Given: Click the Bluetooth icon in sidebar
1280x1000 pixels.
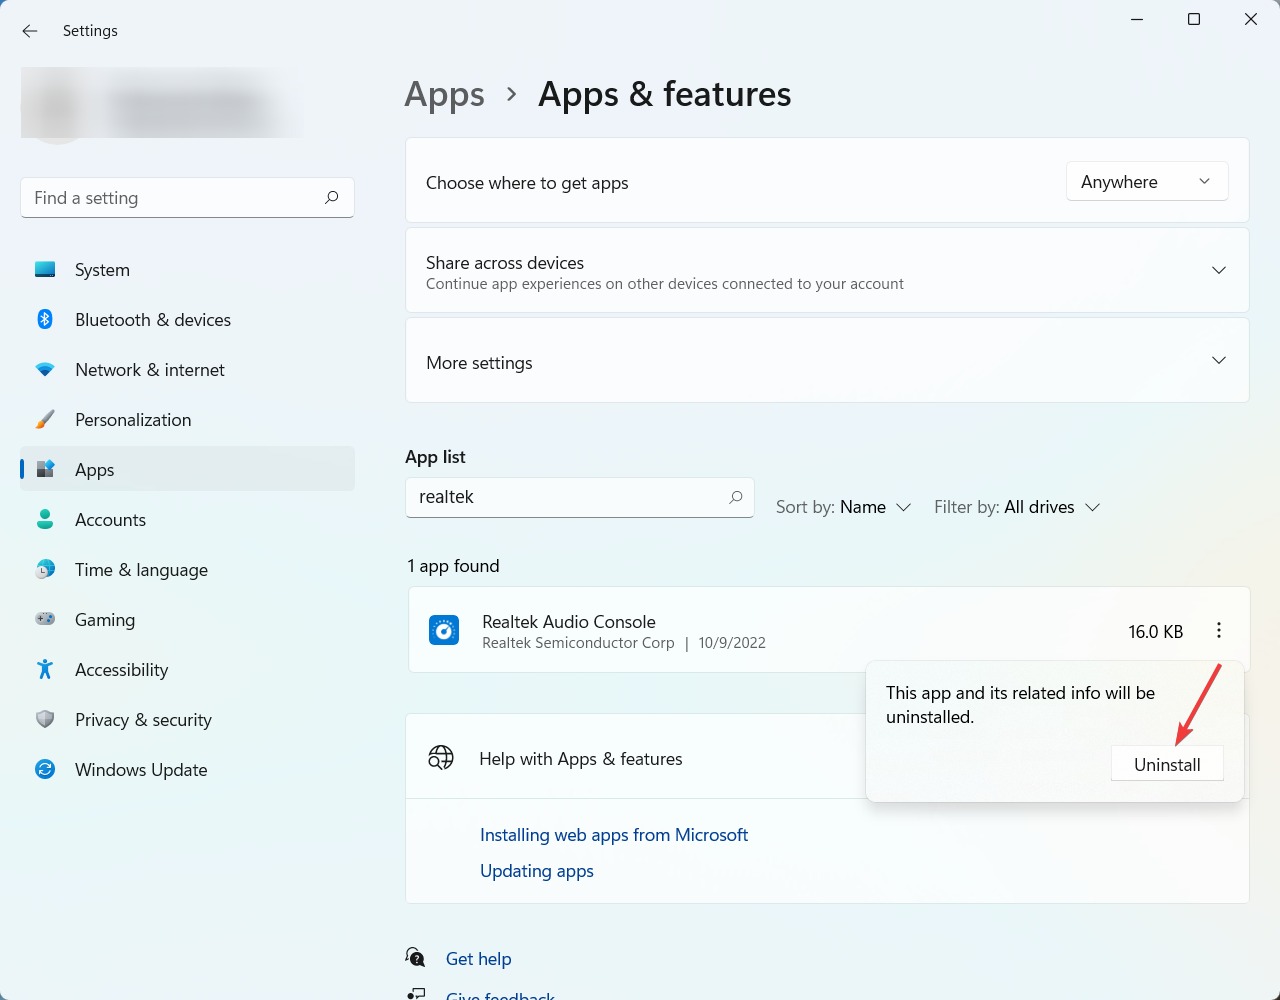Looking at the screenshot, I should click(45, 320).
